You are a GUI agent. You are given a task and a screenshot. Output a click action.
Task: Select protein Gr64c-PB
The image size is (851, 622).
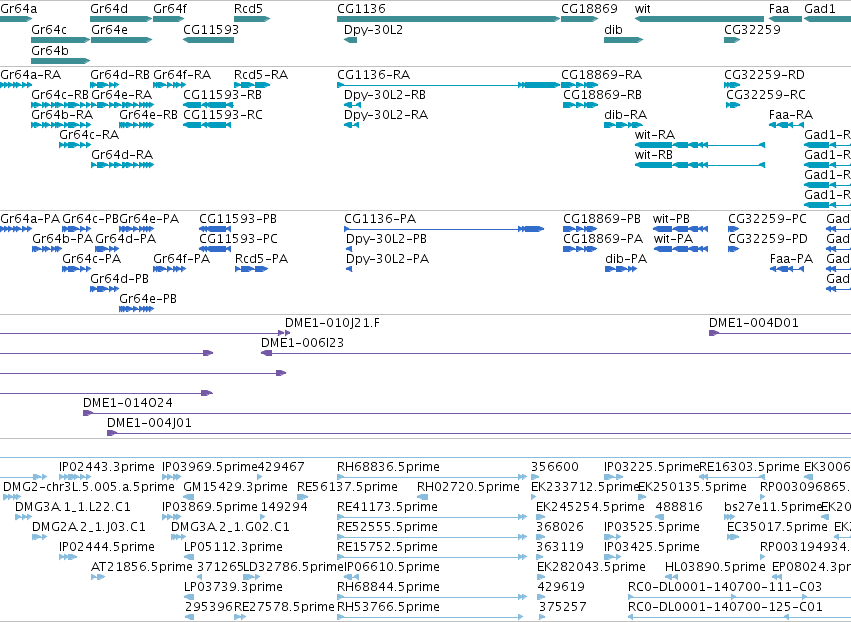[x=91, y=219]
